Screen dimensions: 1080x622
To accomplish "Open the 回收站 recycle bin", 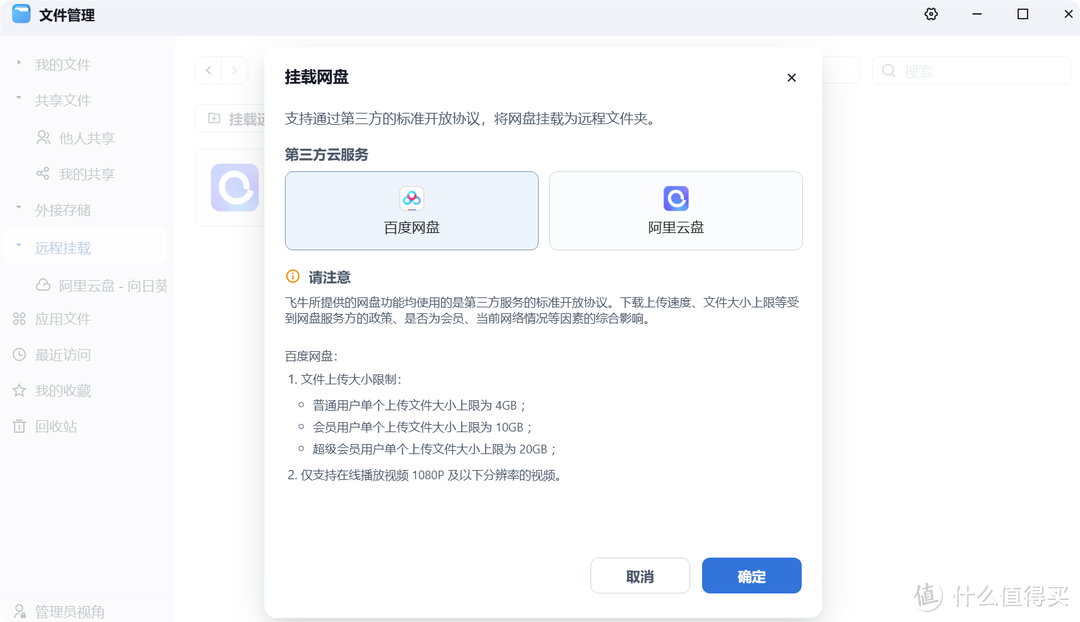I will [55, 426].
